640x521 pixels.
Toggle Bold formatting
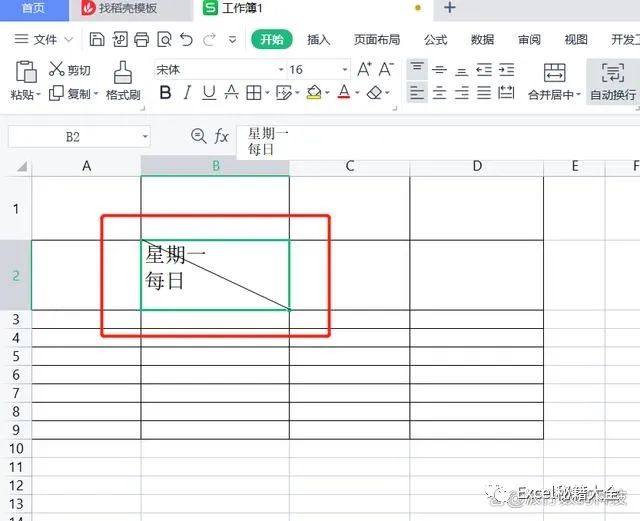[x=165, y=93]
